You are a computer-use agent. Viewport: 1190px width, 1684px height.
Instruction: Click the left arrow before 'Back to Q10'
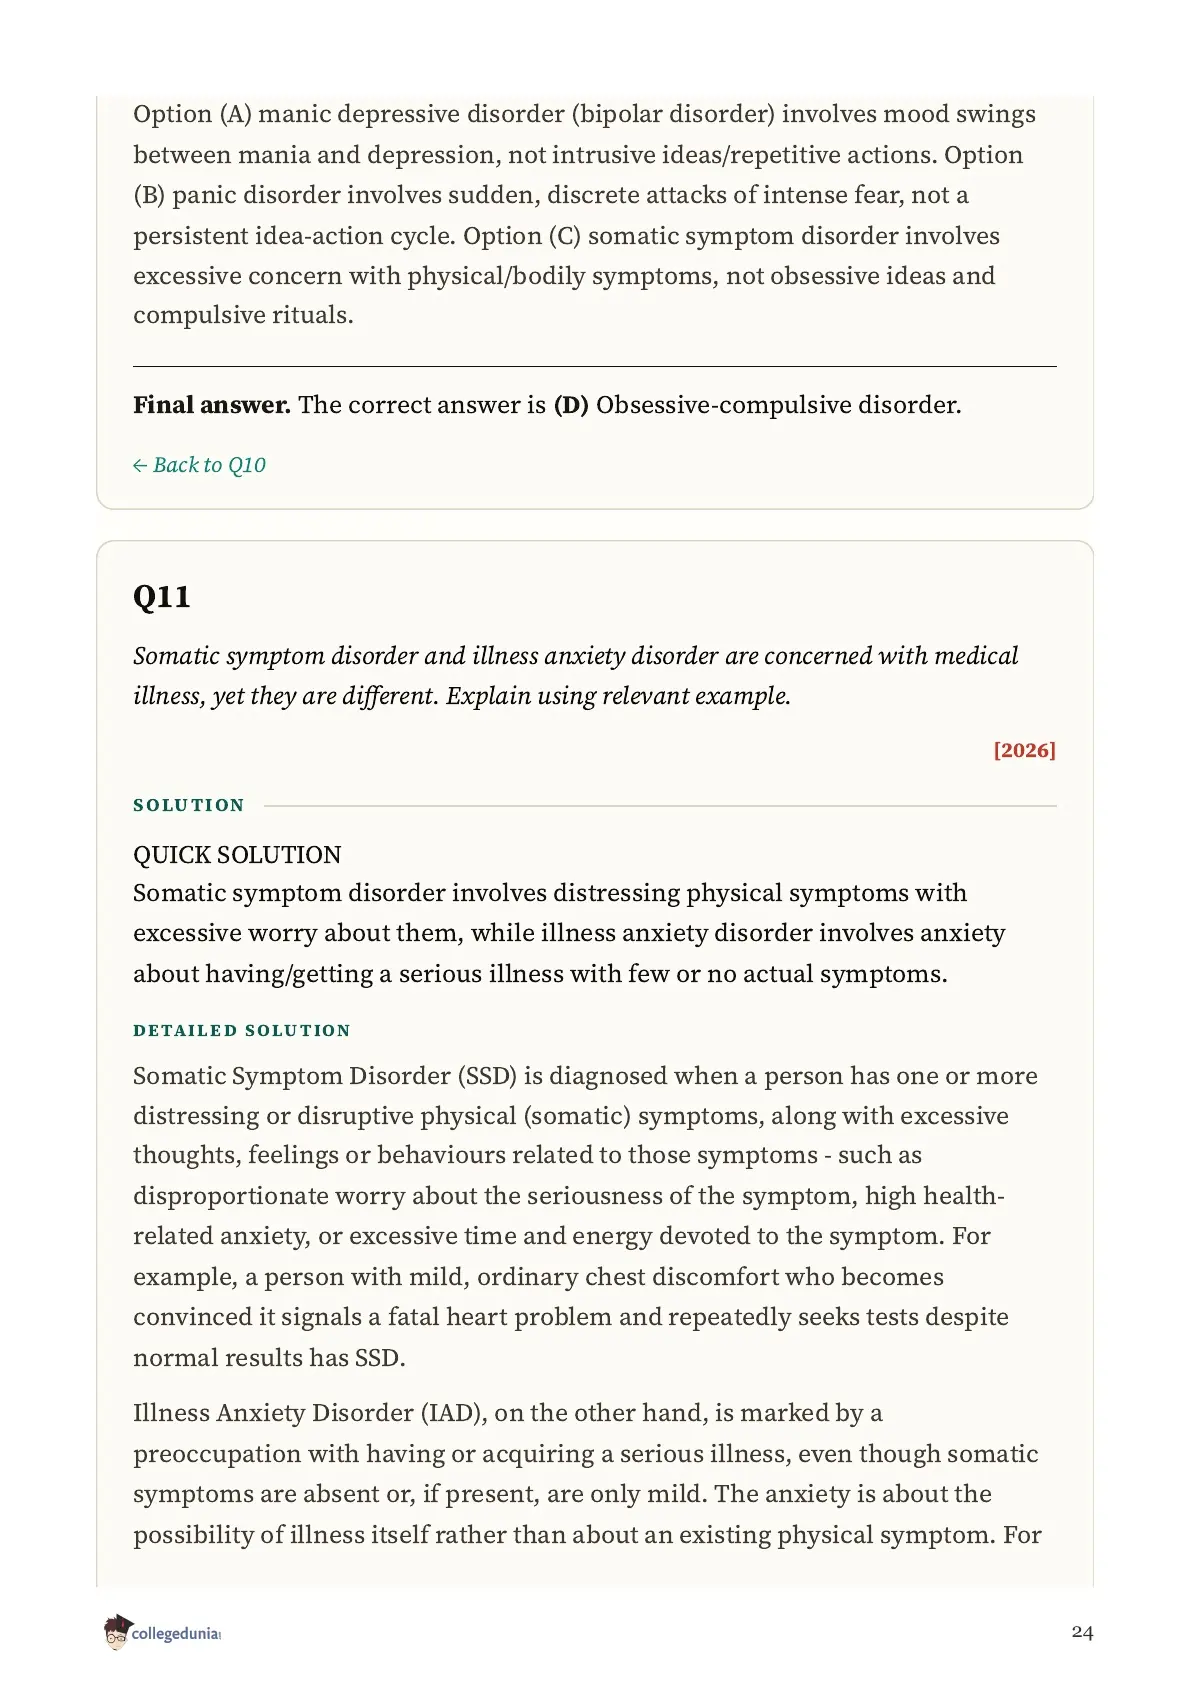(x=140, y=466)
